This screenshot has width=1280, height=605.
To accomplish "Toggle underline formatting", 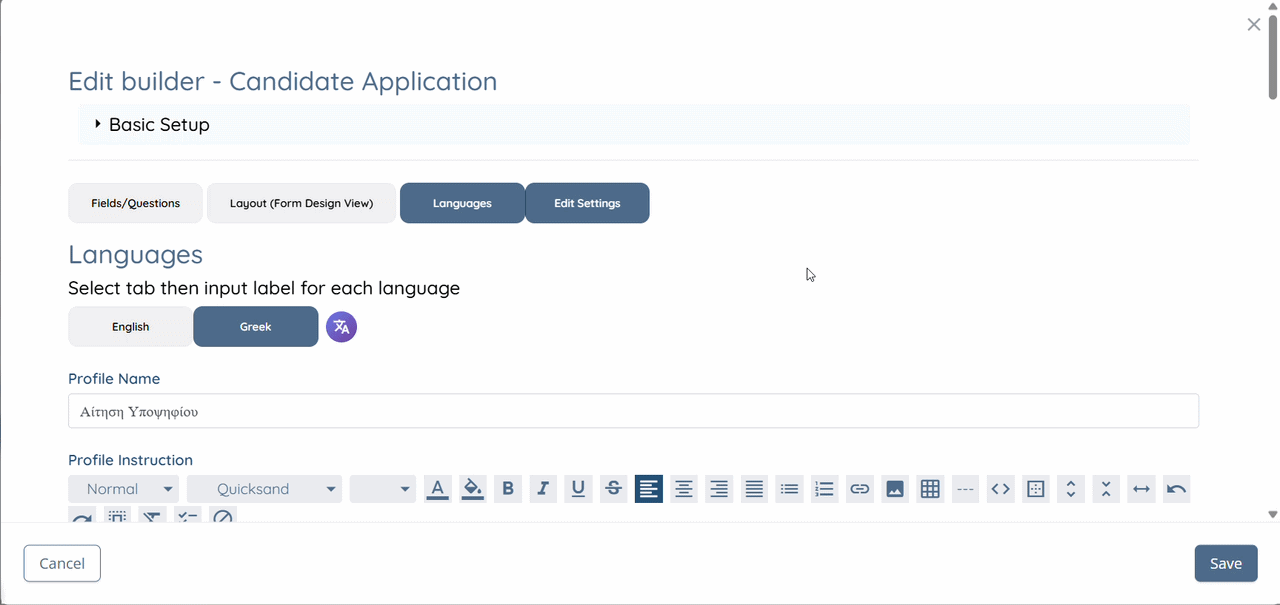I will [578, 489].
